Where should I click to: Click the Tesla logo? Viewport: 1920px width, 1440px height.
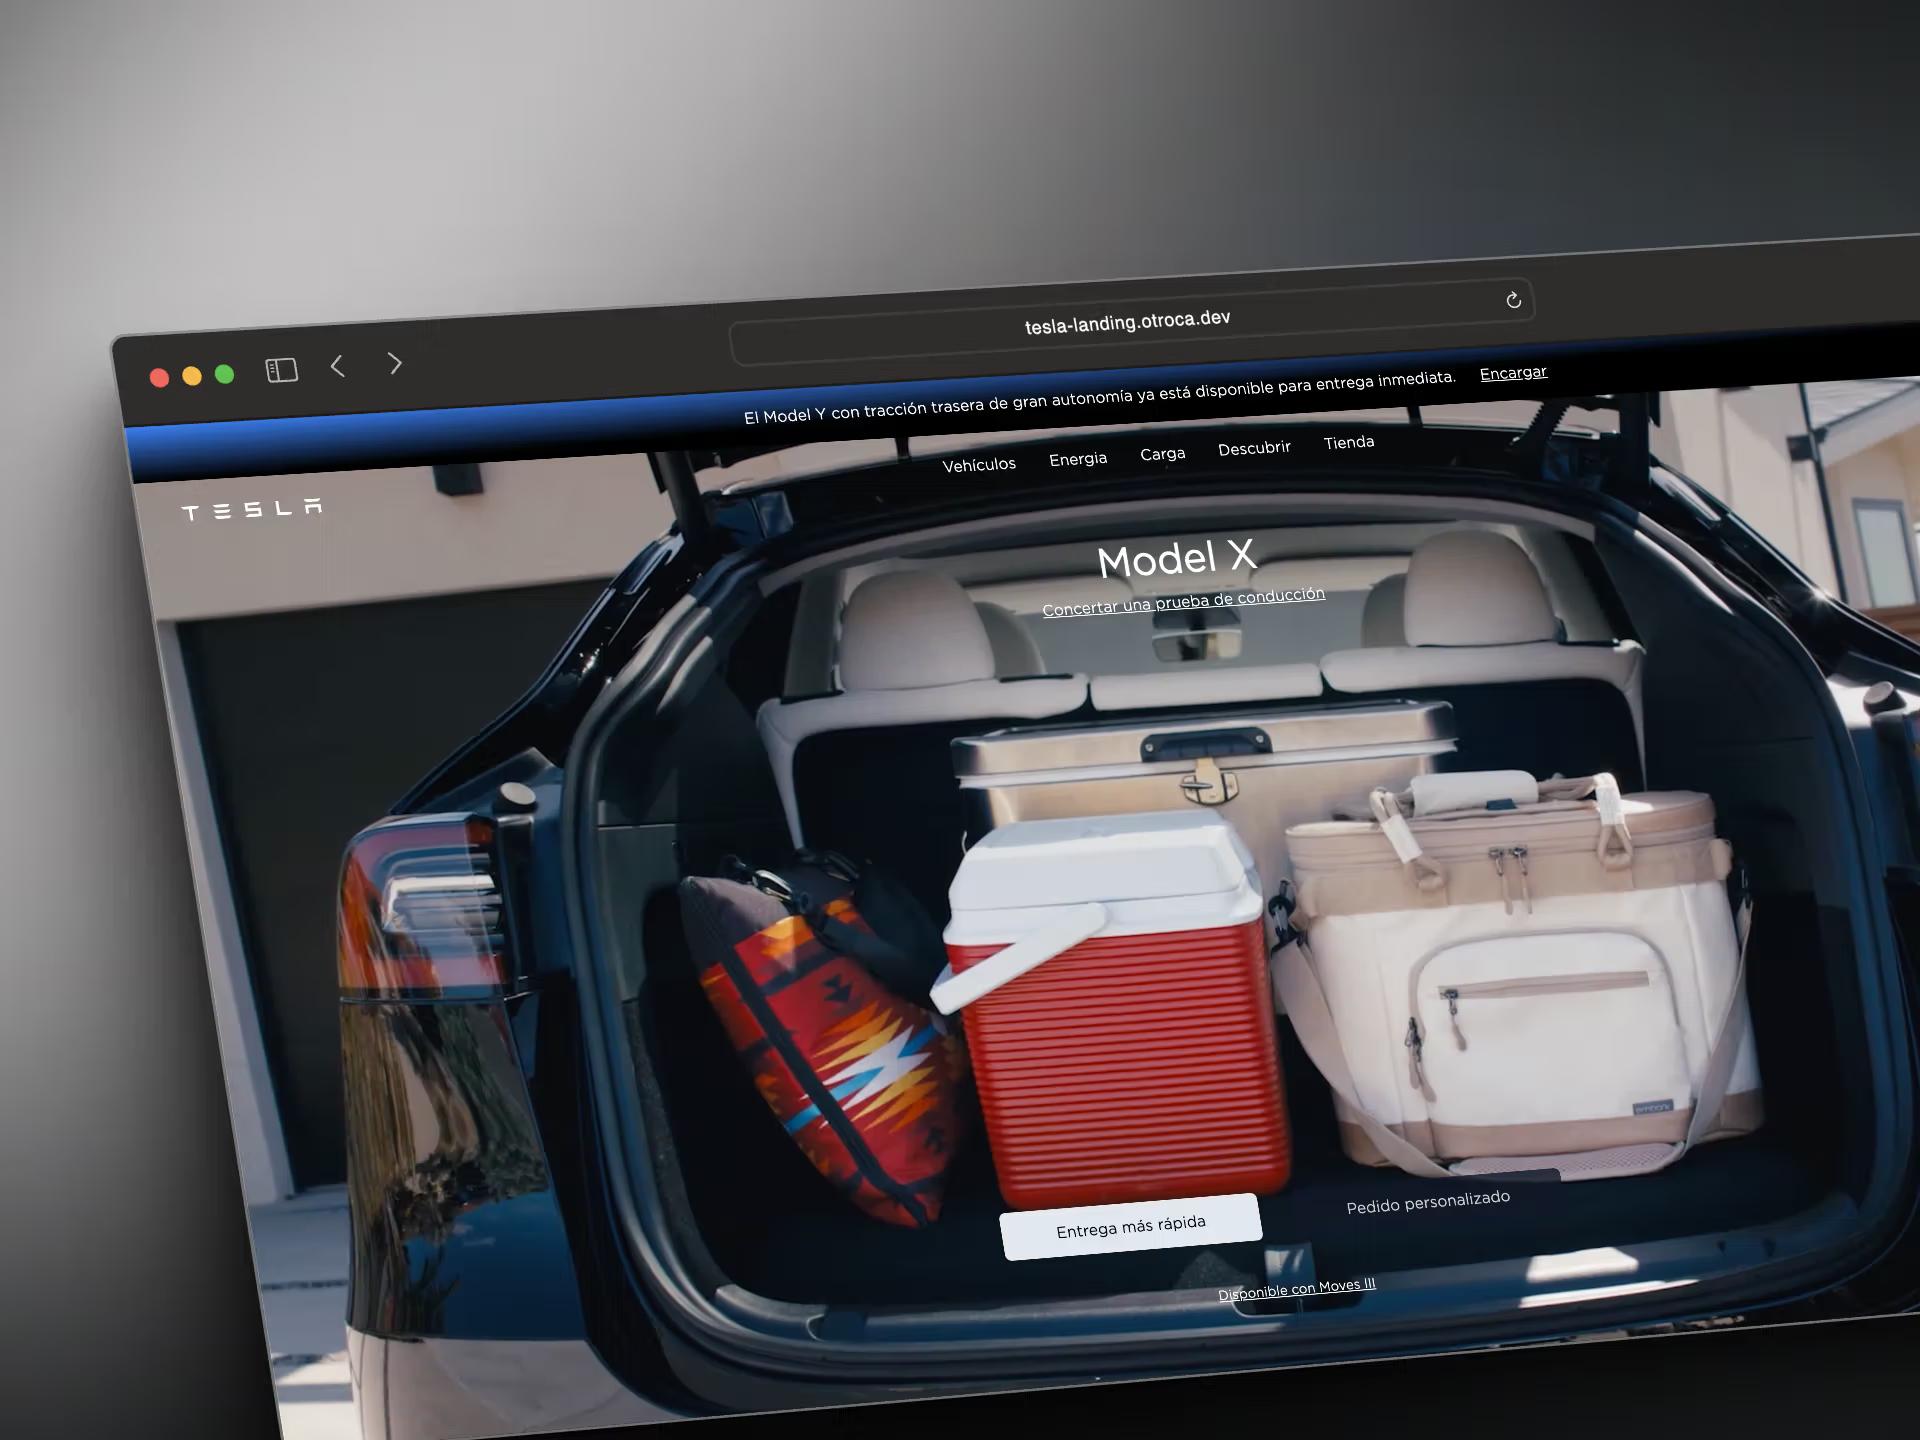click(x=252, y=509)
